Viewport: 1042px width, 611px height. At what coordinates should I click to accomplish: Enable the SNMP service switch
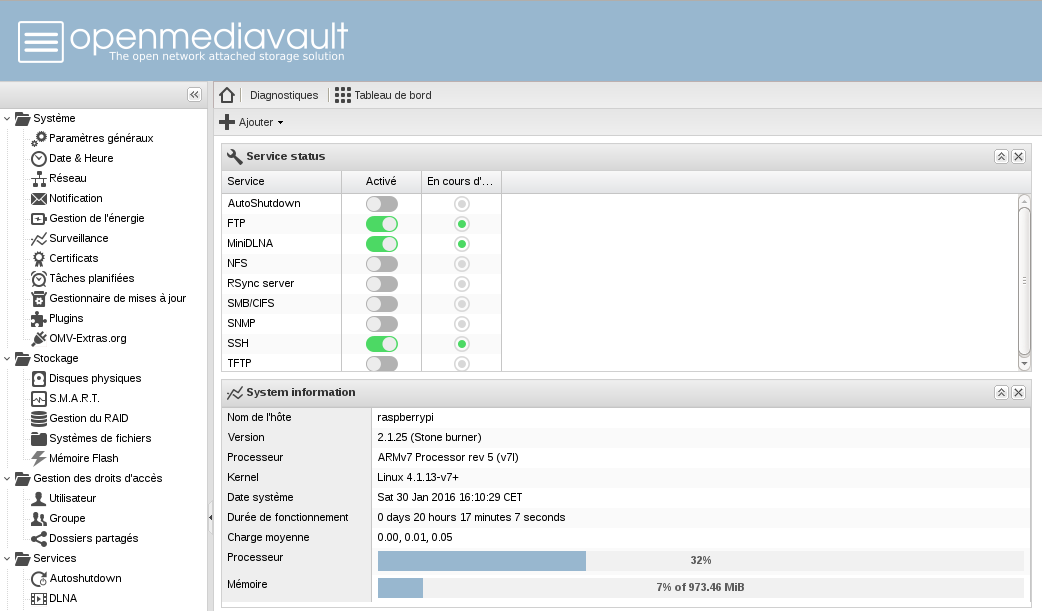pyautogui.click(x=382, y=323)
